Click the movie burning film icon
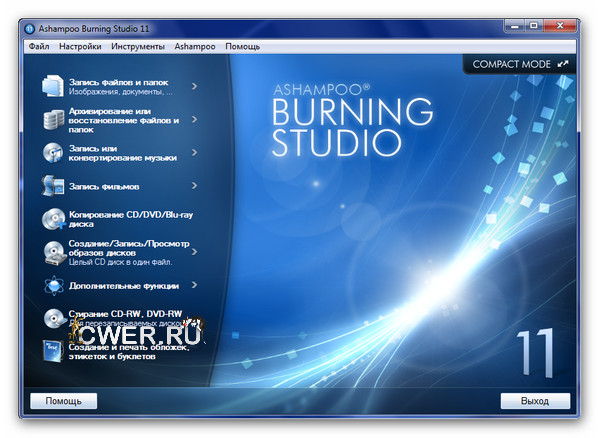The height and width of the screenshot is (438, 600). pyautogui.click(x=53, y=186)
